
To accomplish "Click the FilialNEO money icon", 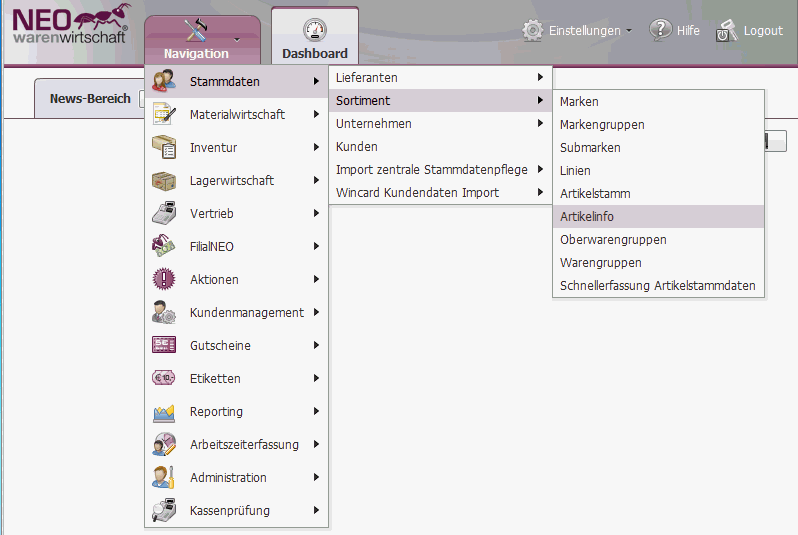I will tap(164, 246).
